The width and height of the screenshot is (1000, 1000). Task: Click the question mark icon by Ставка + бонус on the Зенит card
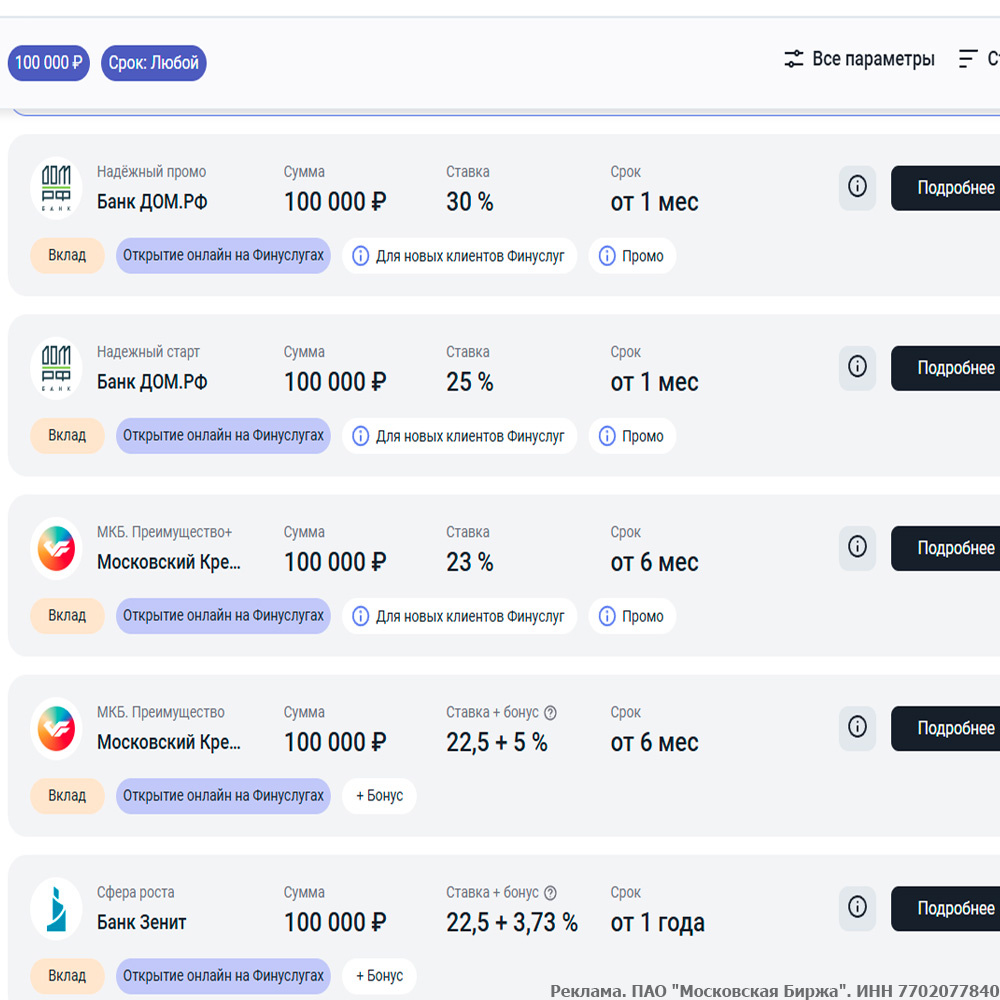click(x=550, y=893)
